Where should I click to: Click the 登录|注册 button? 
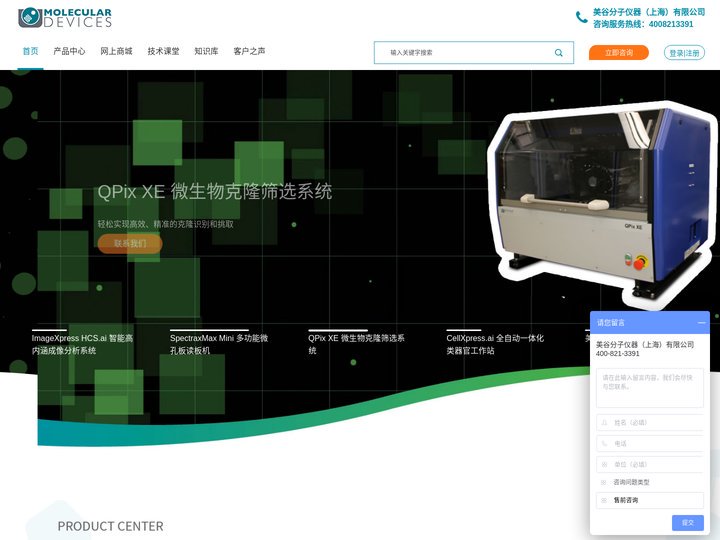point(684,53)
